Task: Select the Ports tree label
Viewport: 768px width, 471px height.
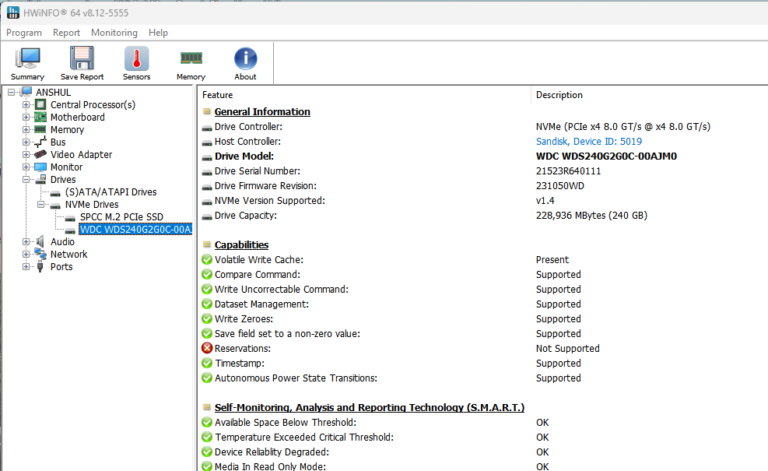Action: (61, 266)
